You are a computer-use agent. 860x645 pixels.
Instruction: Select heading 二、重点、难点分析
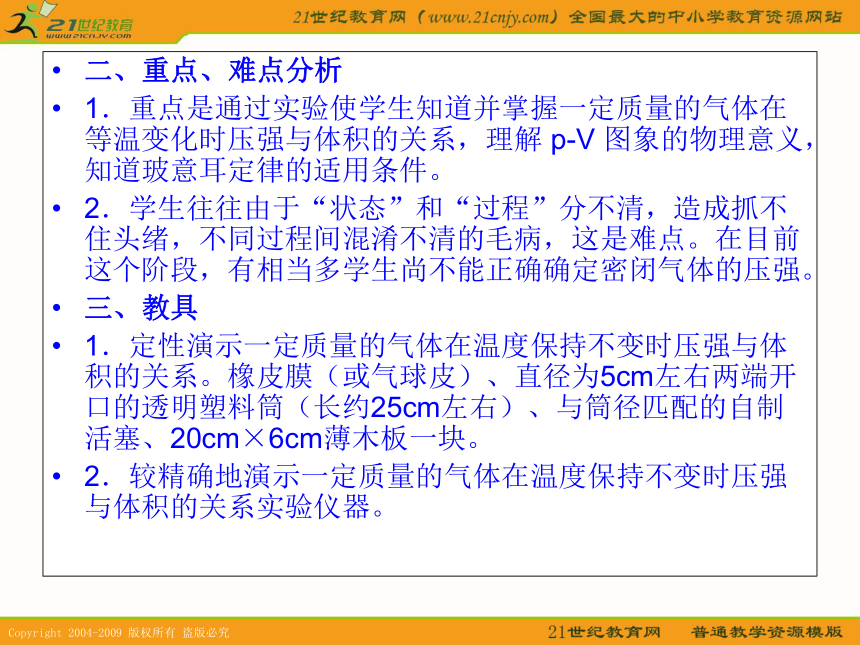click(213, 70)
